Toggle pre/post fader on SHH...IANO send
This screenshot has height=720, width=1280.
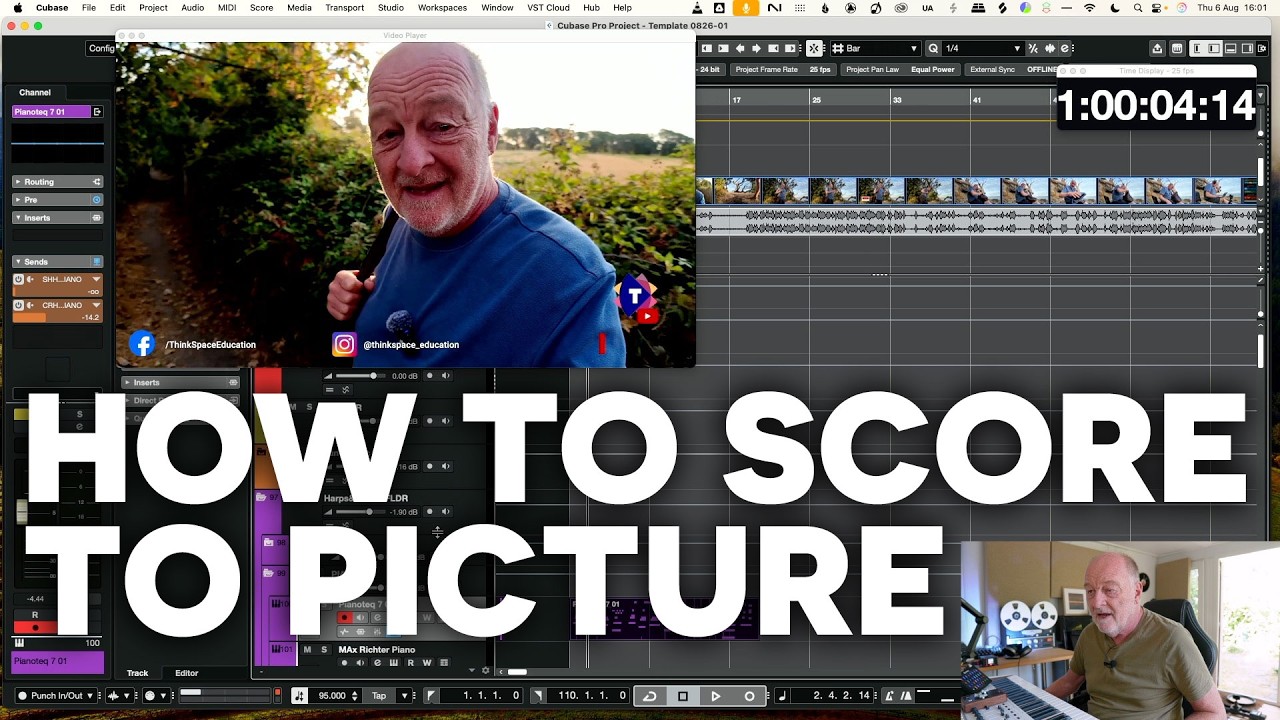(31, 280)
